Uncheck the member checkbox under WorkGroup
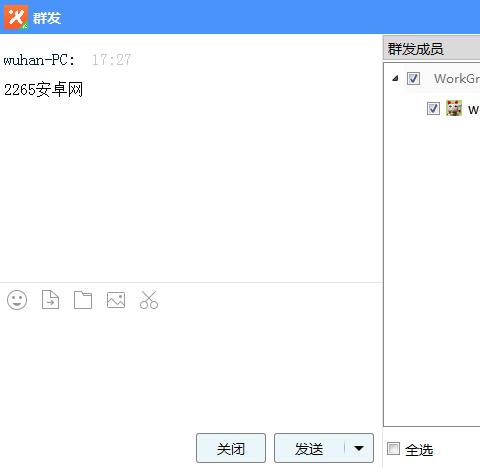Viewport: 480px width, 468px height. point(433,109)
